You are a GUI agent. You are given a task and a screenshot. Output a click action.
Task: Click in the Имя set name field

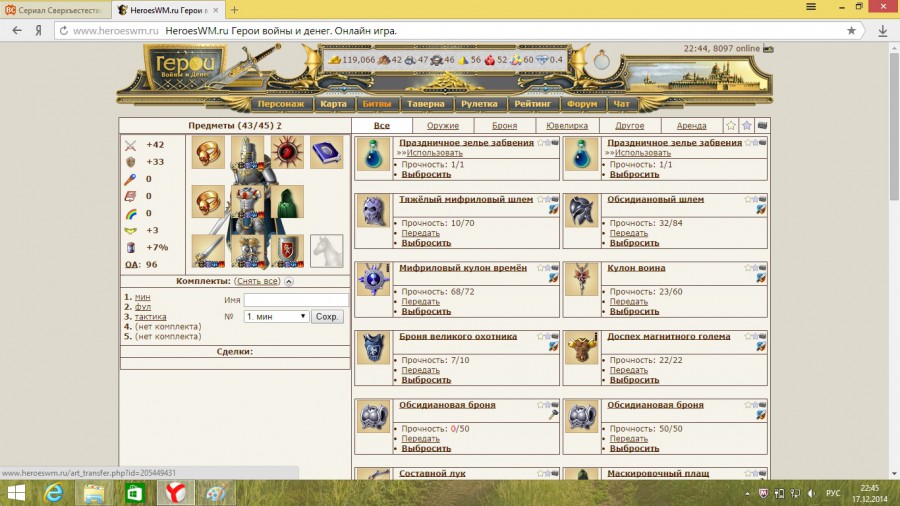tap(296, 300)
